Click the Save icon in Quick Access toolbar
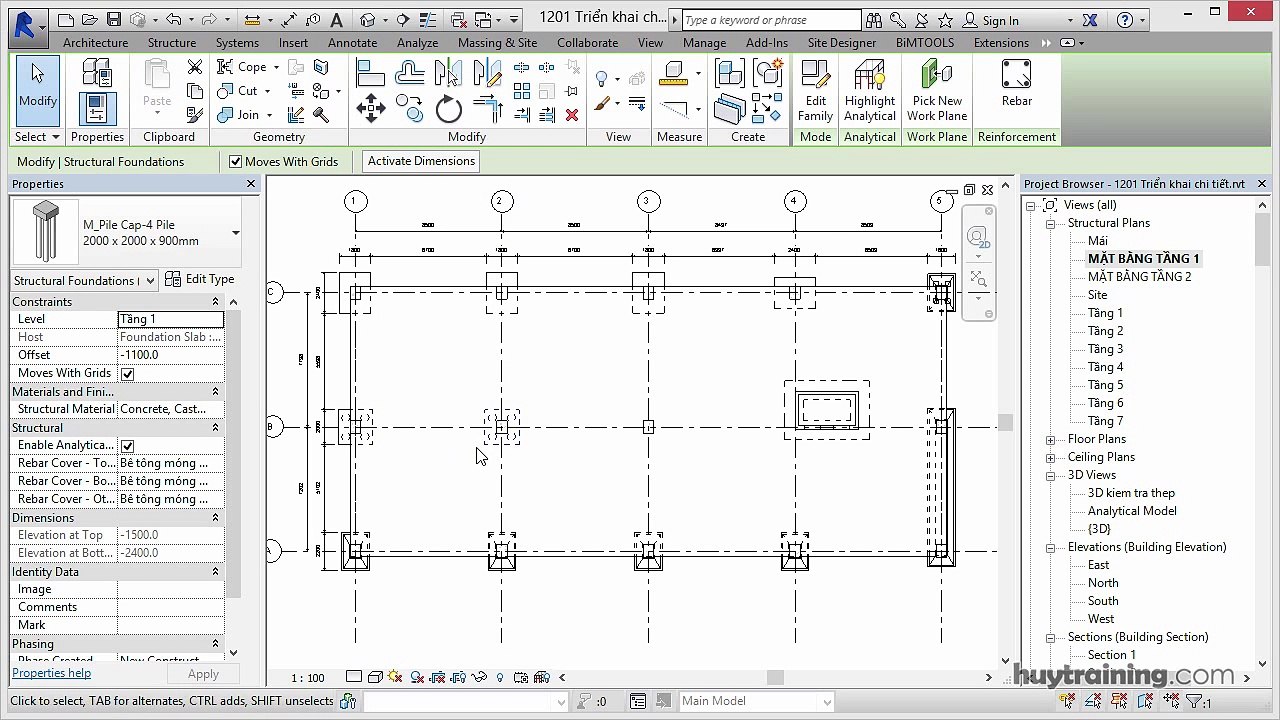The width and height of the screenshot is (1280, 720). 113,20
